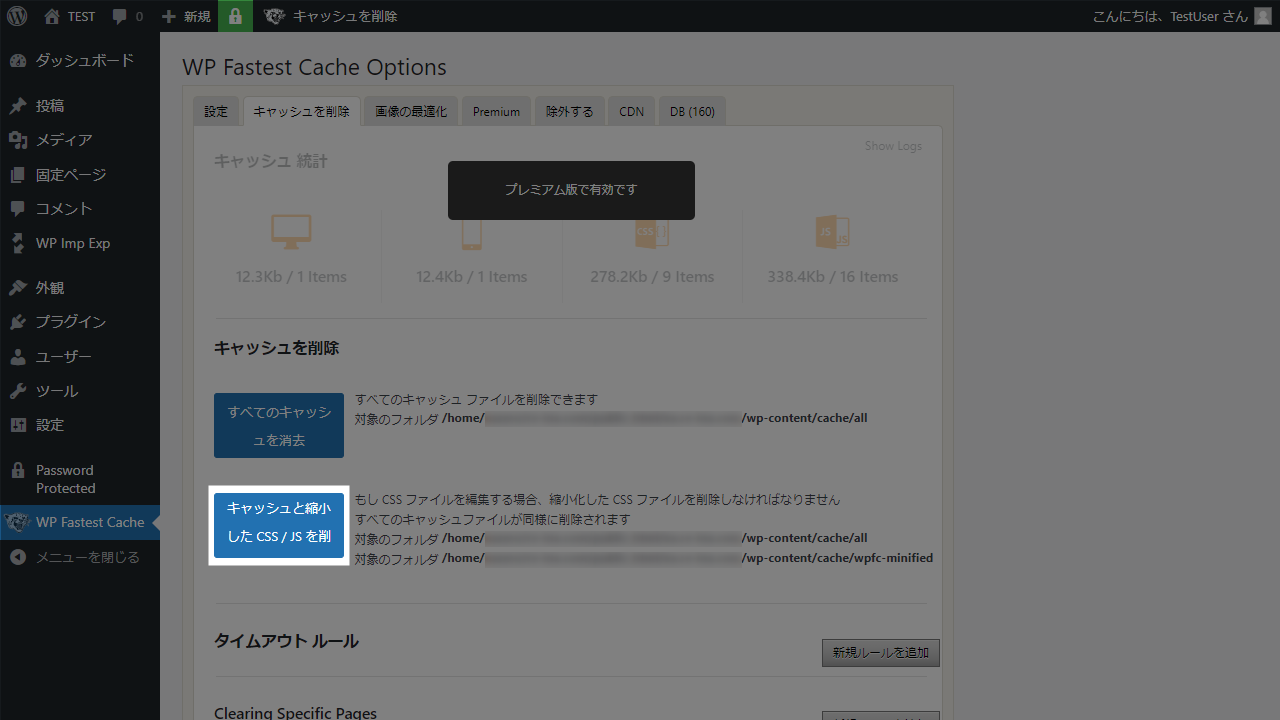The width and height of the screenshot is (1280, 720).
Task: Click the キャッシュ 統計 heading
Action: pos(271,161)
